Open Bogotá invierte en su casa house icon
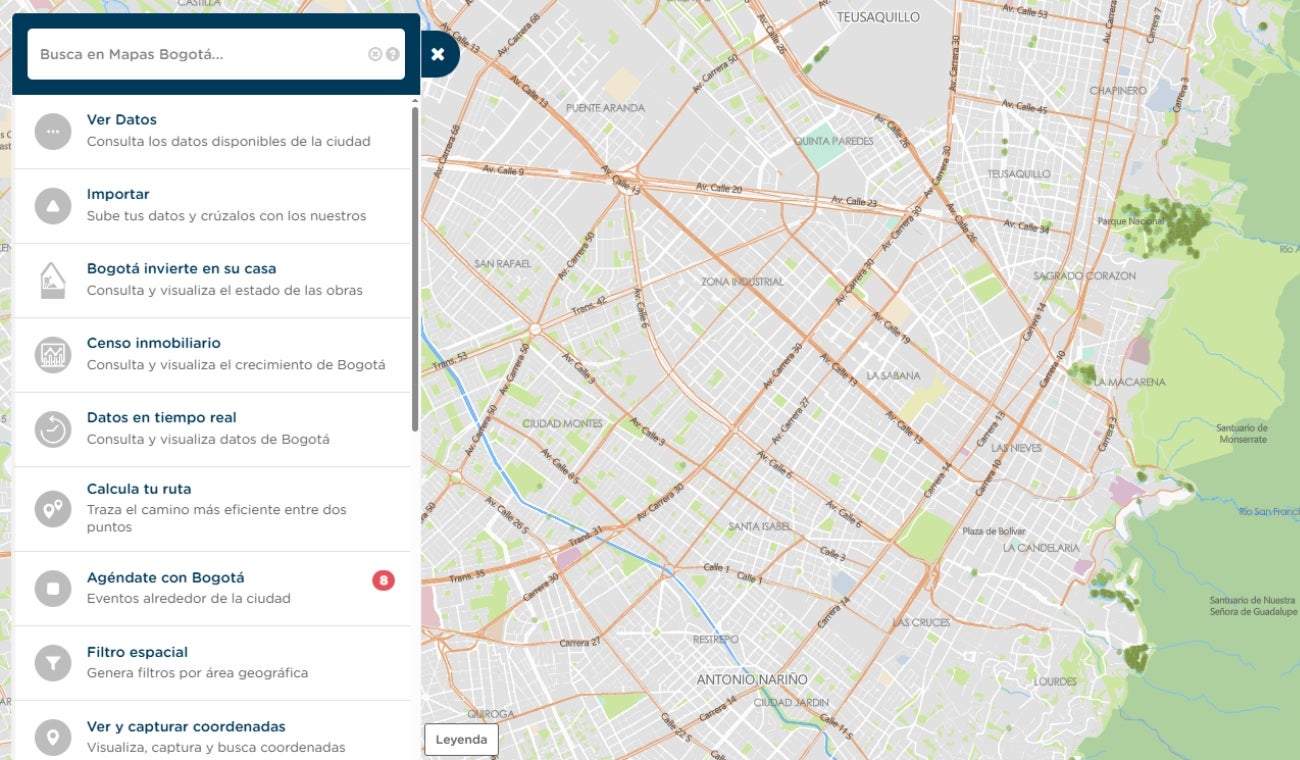 (x=53, y=280)
